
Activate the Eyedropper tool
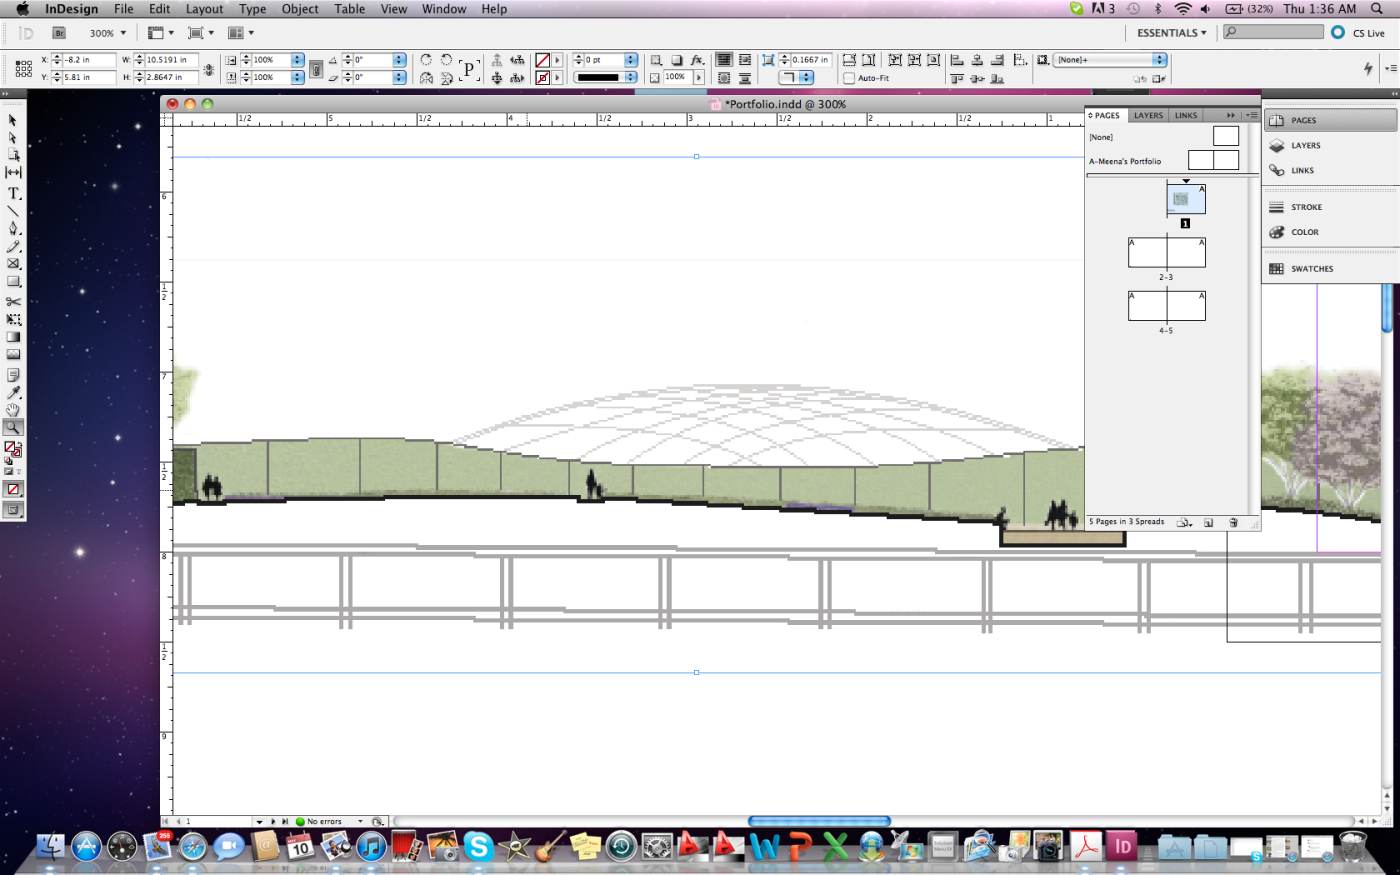click(14, 392)
